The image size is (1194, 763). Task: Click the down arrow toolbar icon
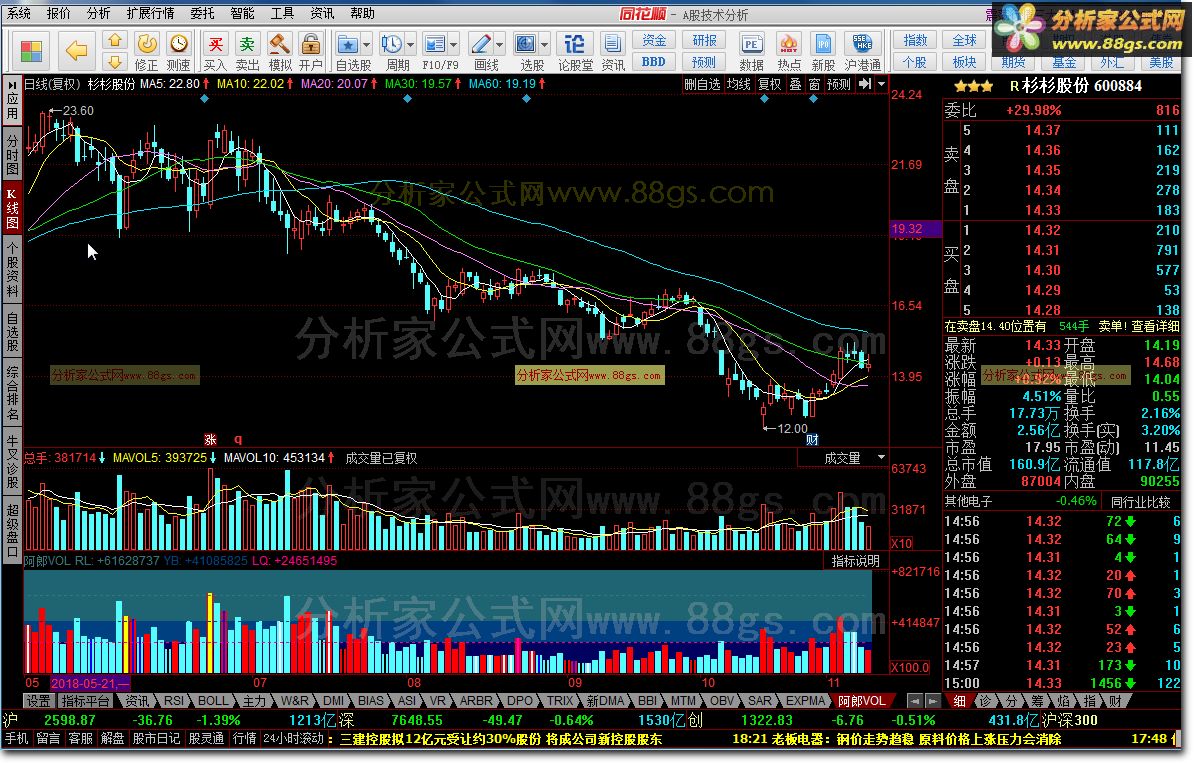tap(115, 62)
